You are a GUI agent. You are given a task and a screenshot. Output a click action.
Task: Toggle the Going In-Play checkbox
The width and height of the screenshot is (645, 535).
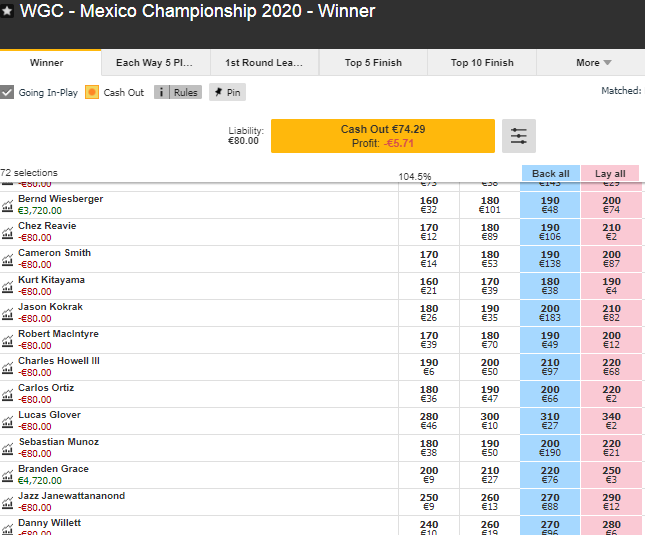pos(7,92)
